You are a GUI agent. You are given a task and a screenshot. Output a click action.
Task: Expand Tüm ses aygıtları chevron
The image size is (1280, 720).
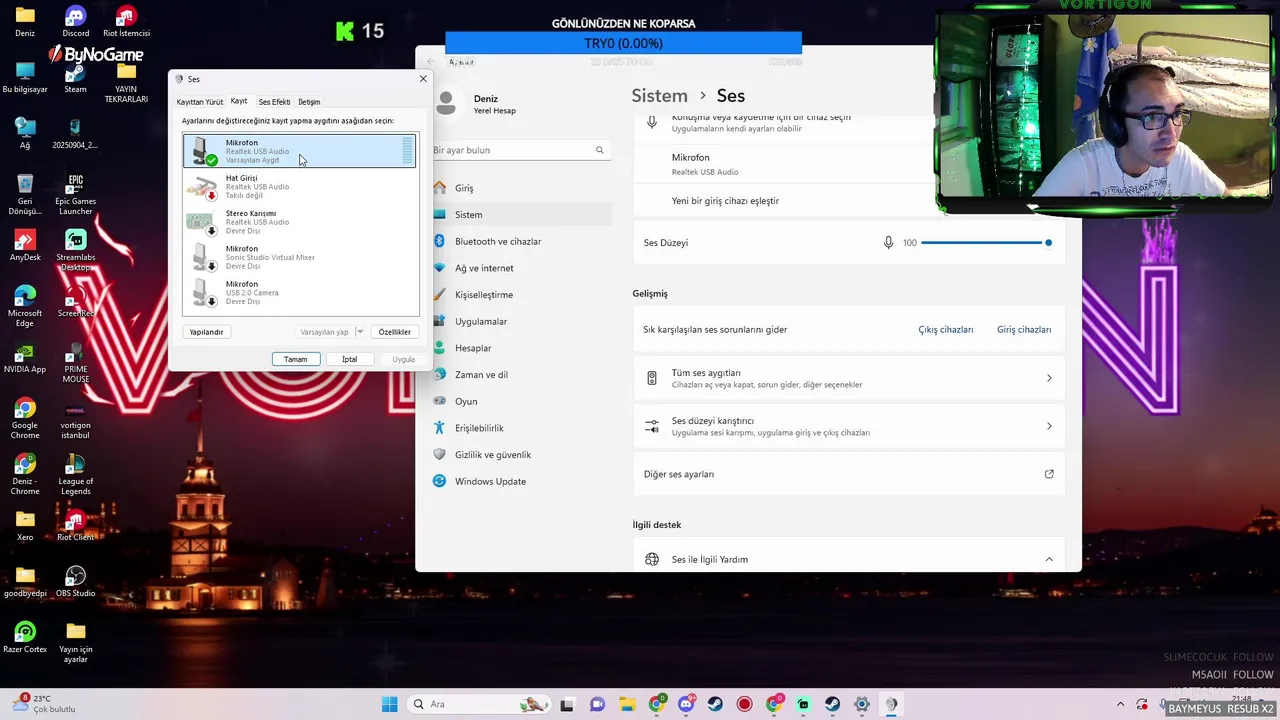tap(1049, 378)
